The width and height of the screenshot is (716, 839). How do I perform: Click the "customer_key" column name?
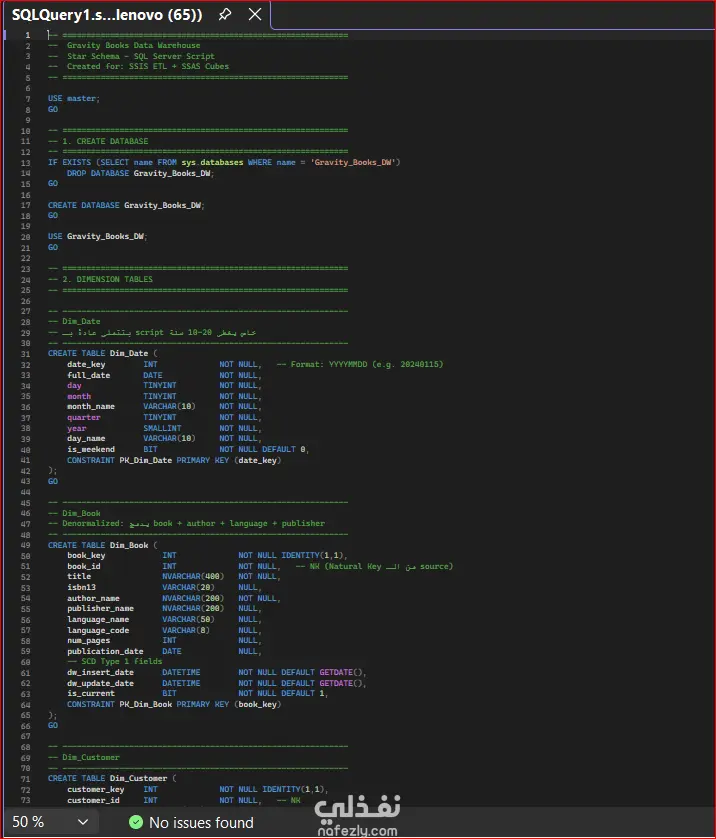(x=95, y=789)
